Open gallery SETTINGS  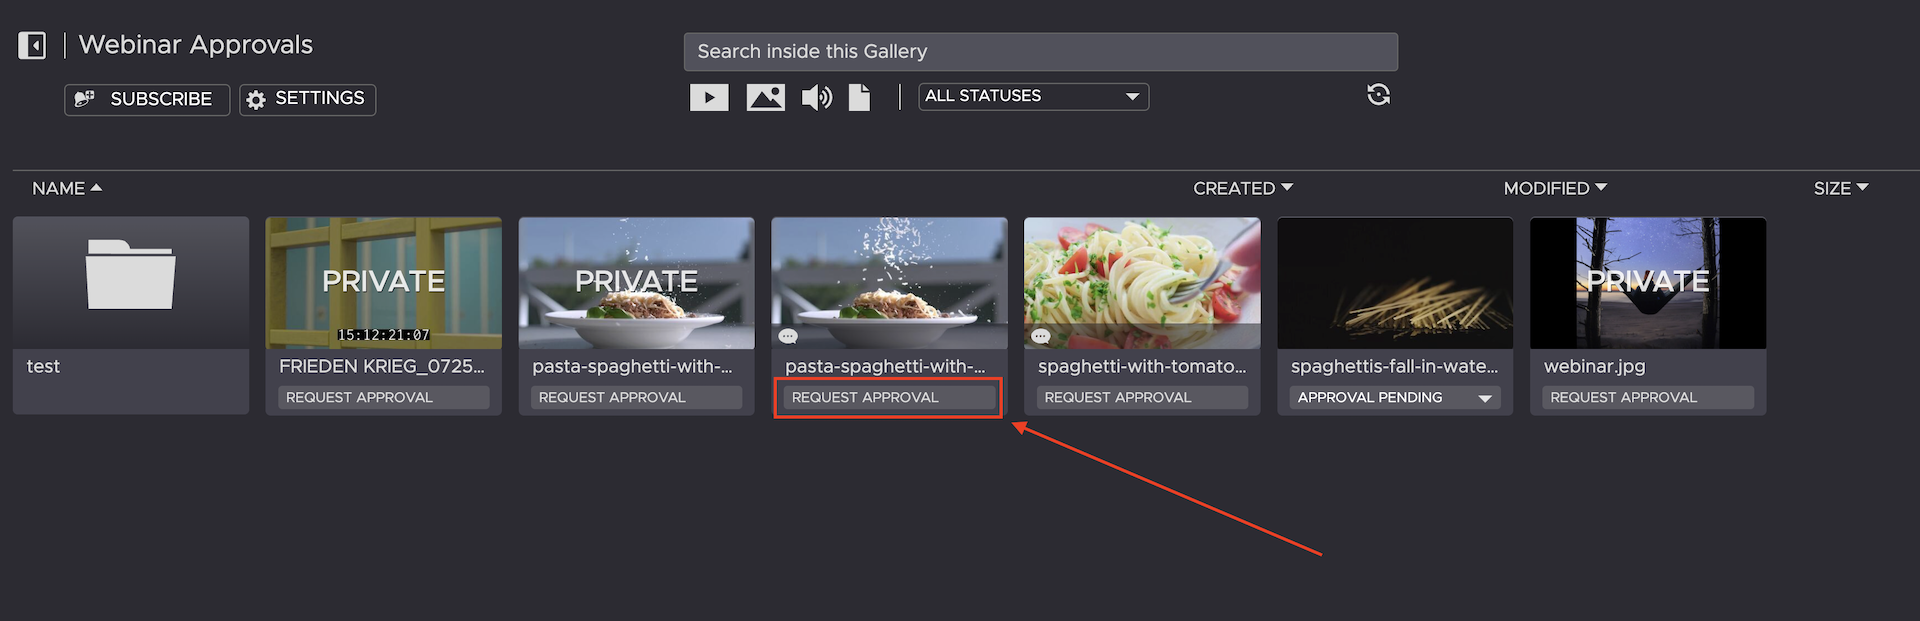(307, 99)
